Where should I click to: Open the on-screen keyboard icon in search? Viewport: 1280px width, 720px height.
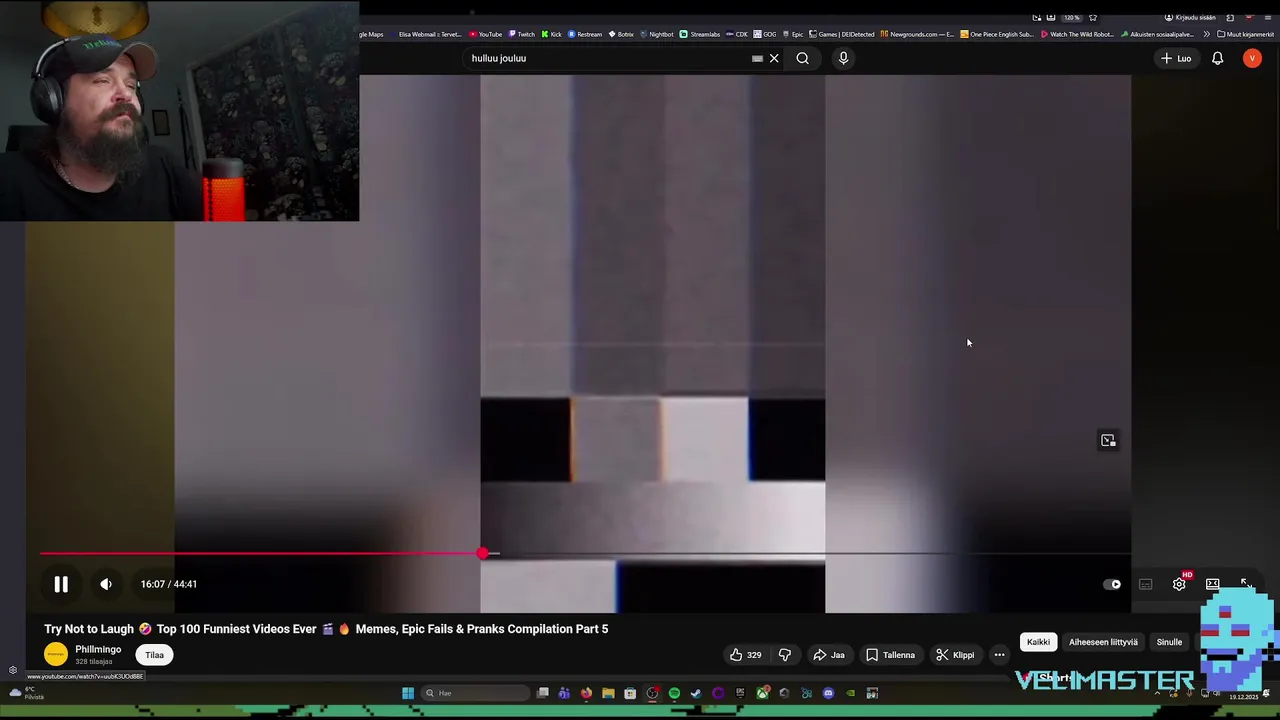tap(757, 58)
